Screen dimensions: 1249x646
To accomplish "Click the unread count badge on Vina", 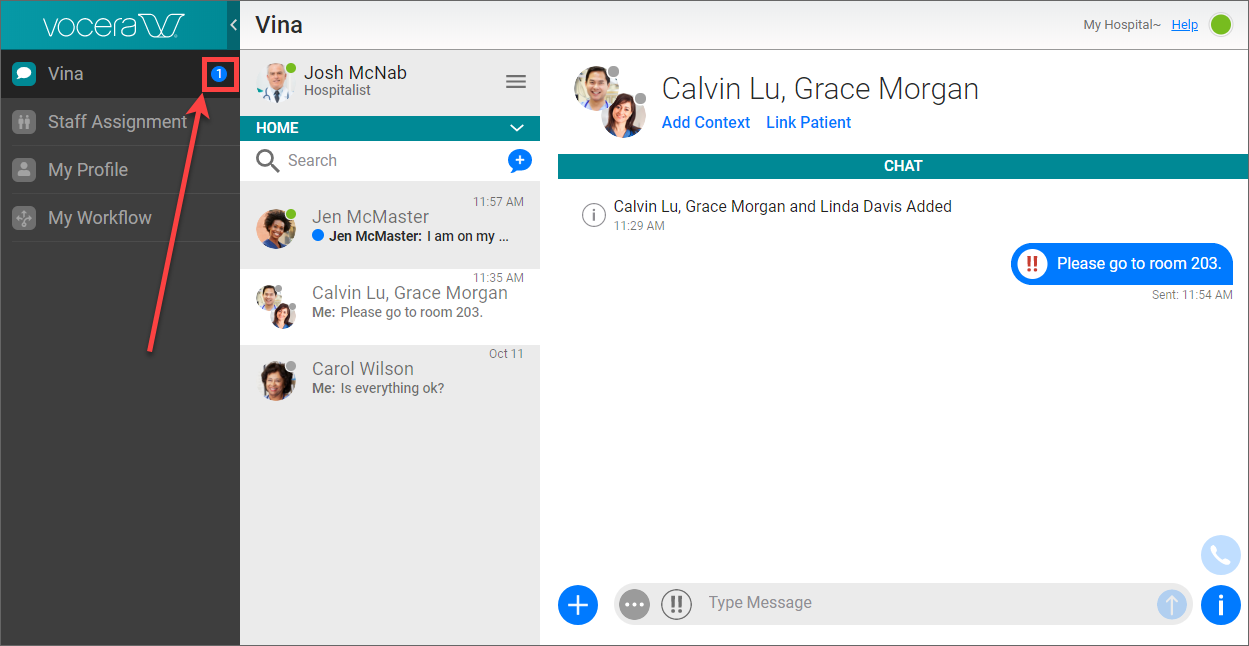I will (x=219, y=74).
